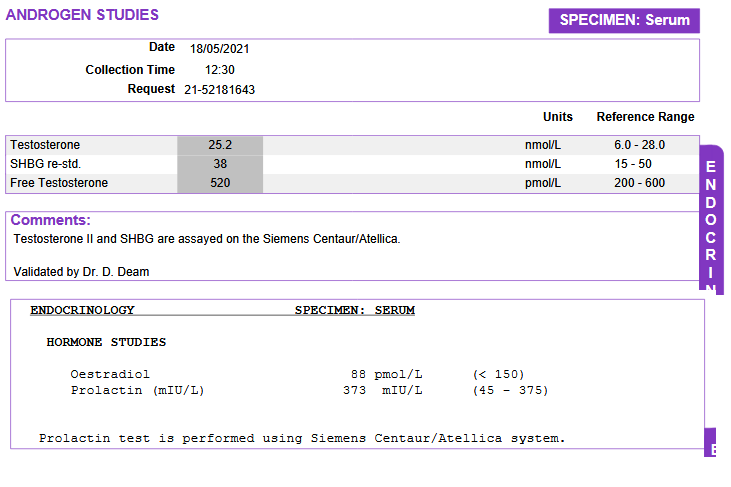
Task: Click the Comments section heading
Action: coord(50,220)
